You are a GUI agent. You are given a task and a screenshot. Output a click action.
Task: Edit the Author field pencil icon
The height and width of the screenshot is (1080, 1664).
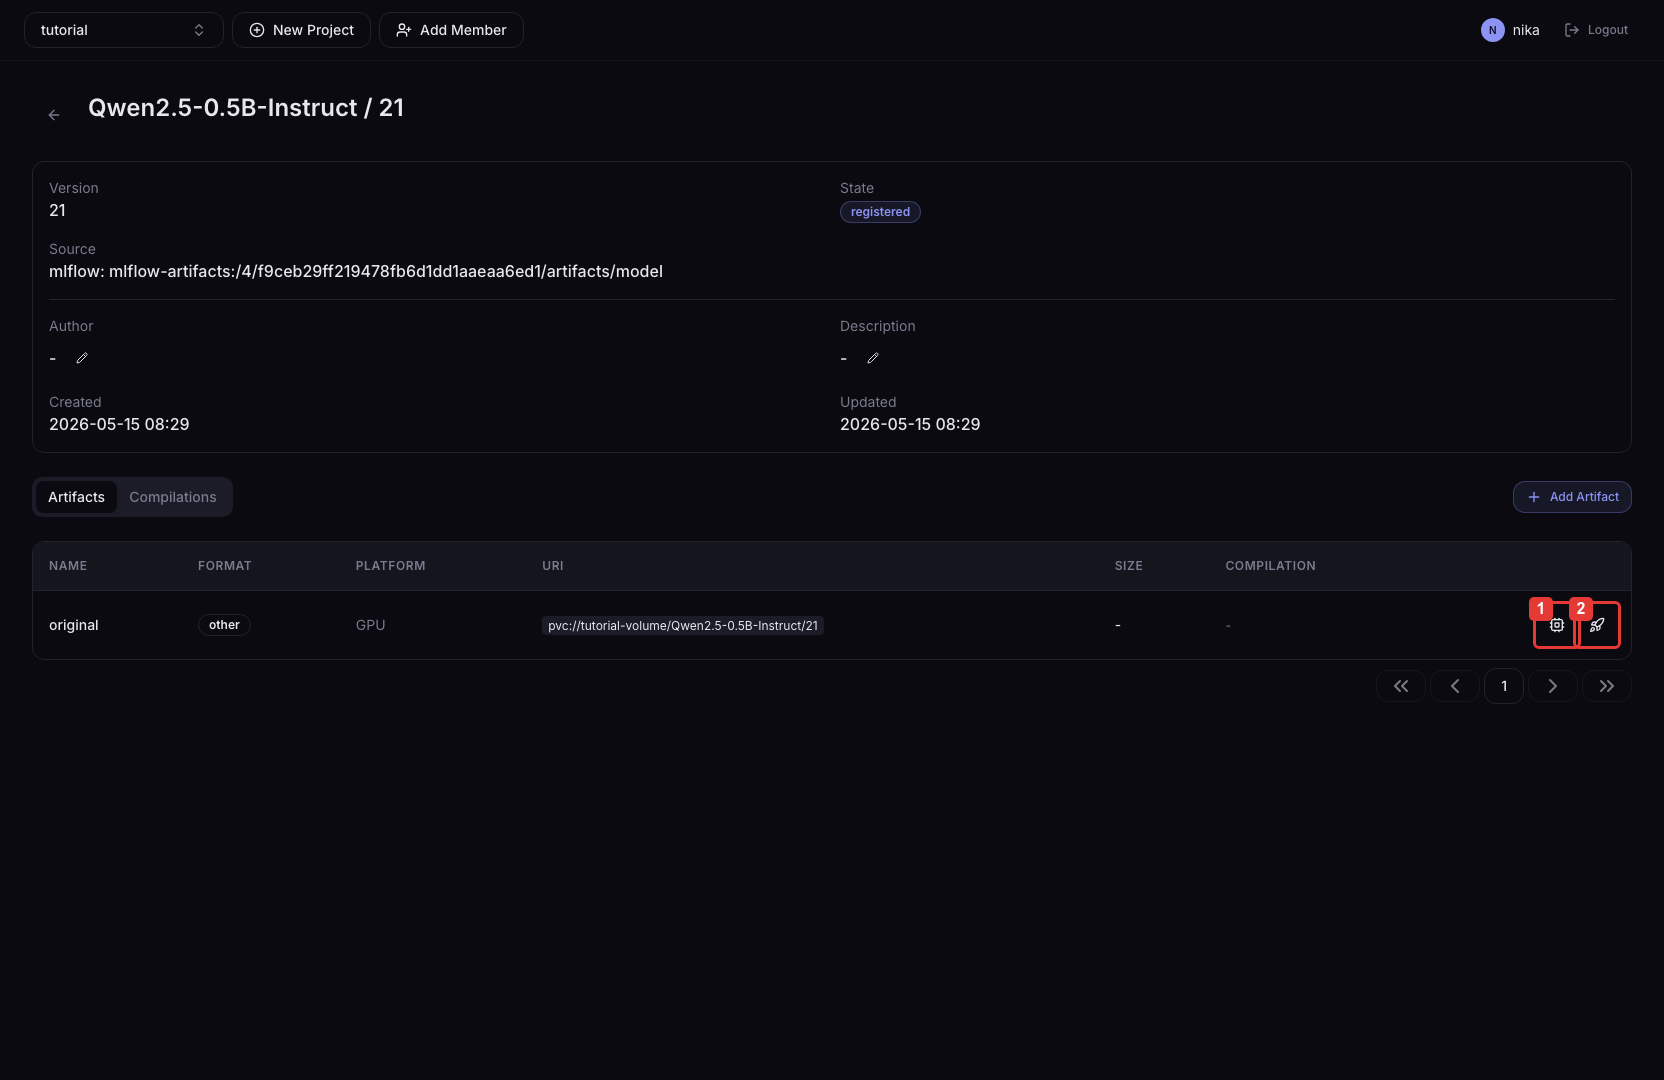(82, 358)
